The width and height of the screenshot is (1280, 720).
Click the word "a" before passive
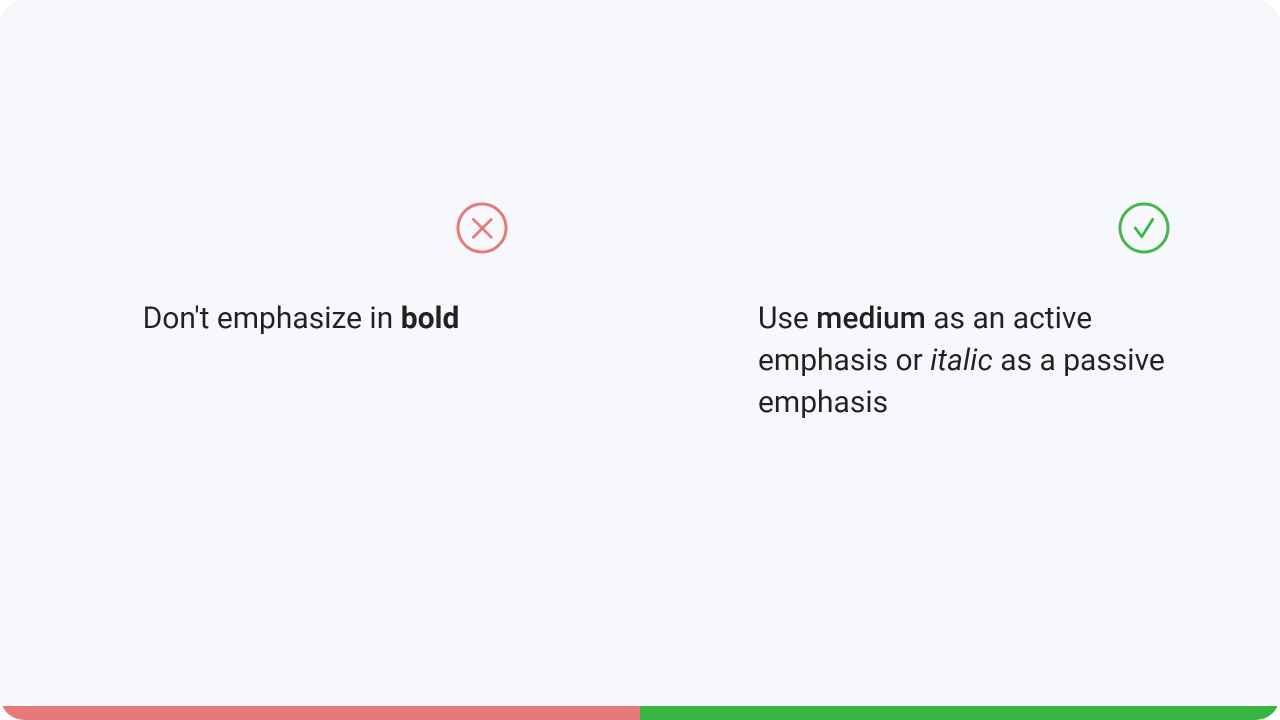coord(1047,362)
